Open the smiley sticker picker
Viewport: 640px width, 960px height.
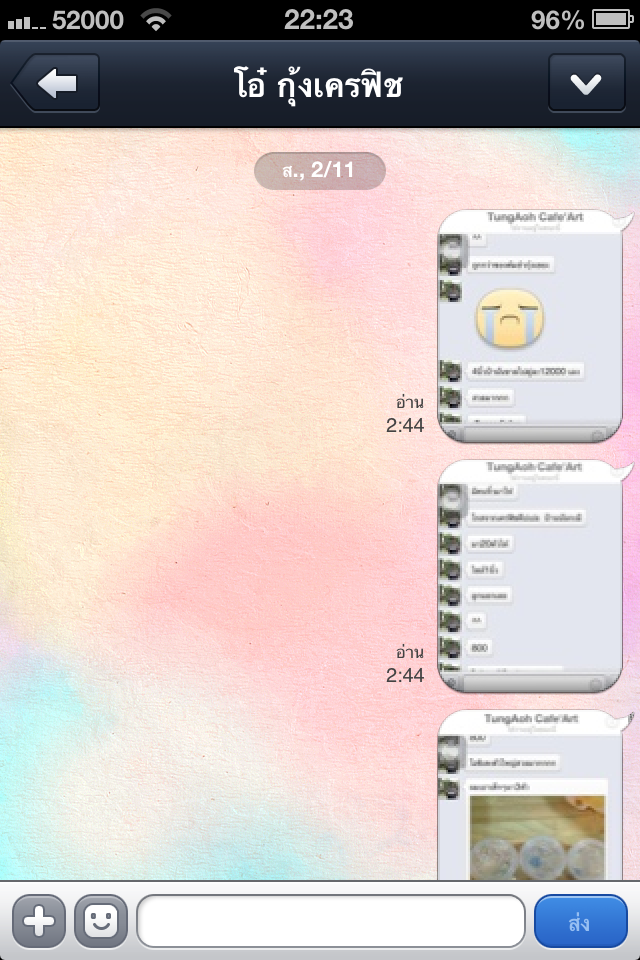click(x=101, y=921)
